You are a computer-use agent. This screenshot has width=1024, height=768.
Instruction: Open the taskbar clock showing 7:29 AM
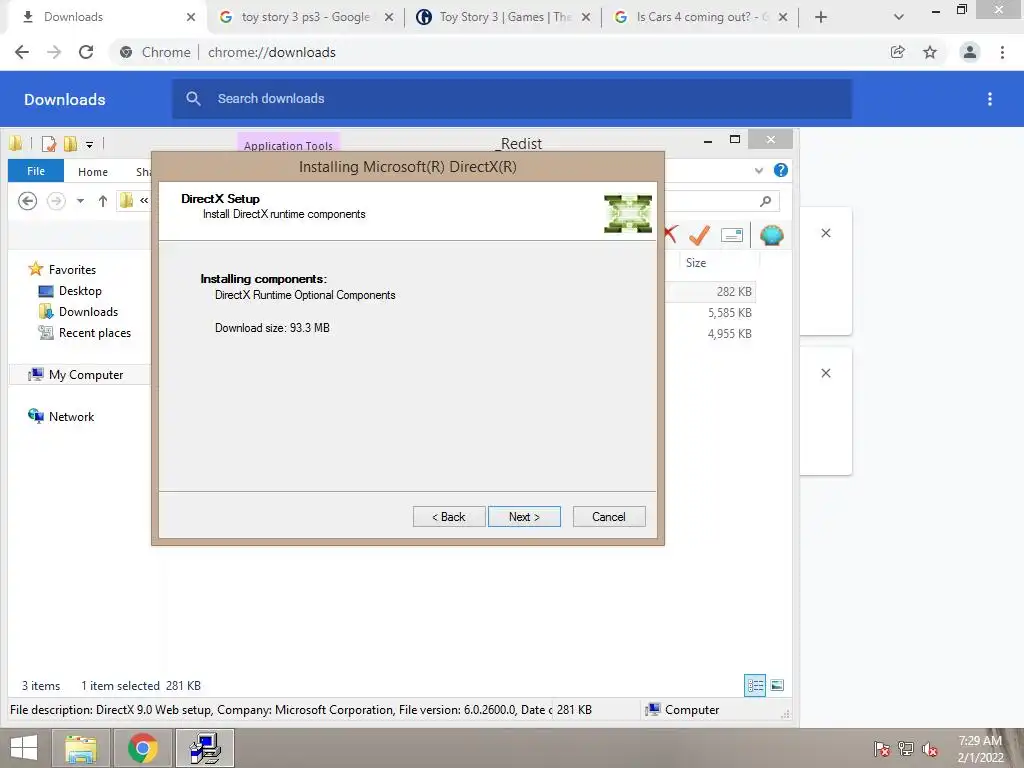tap(980, 748)
